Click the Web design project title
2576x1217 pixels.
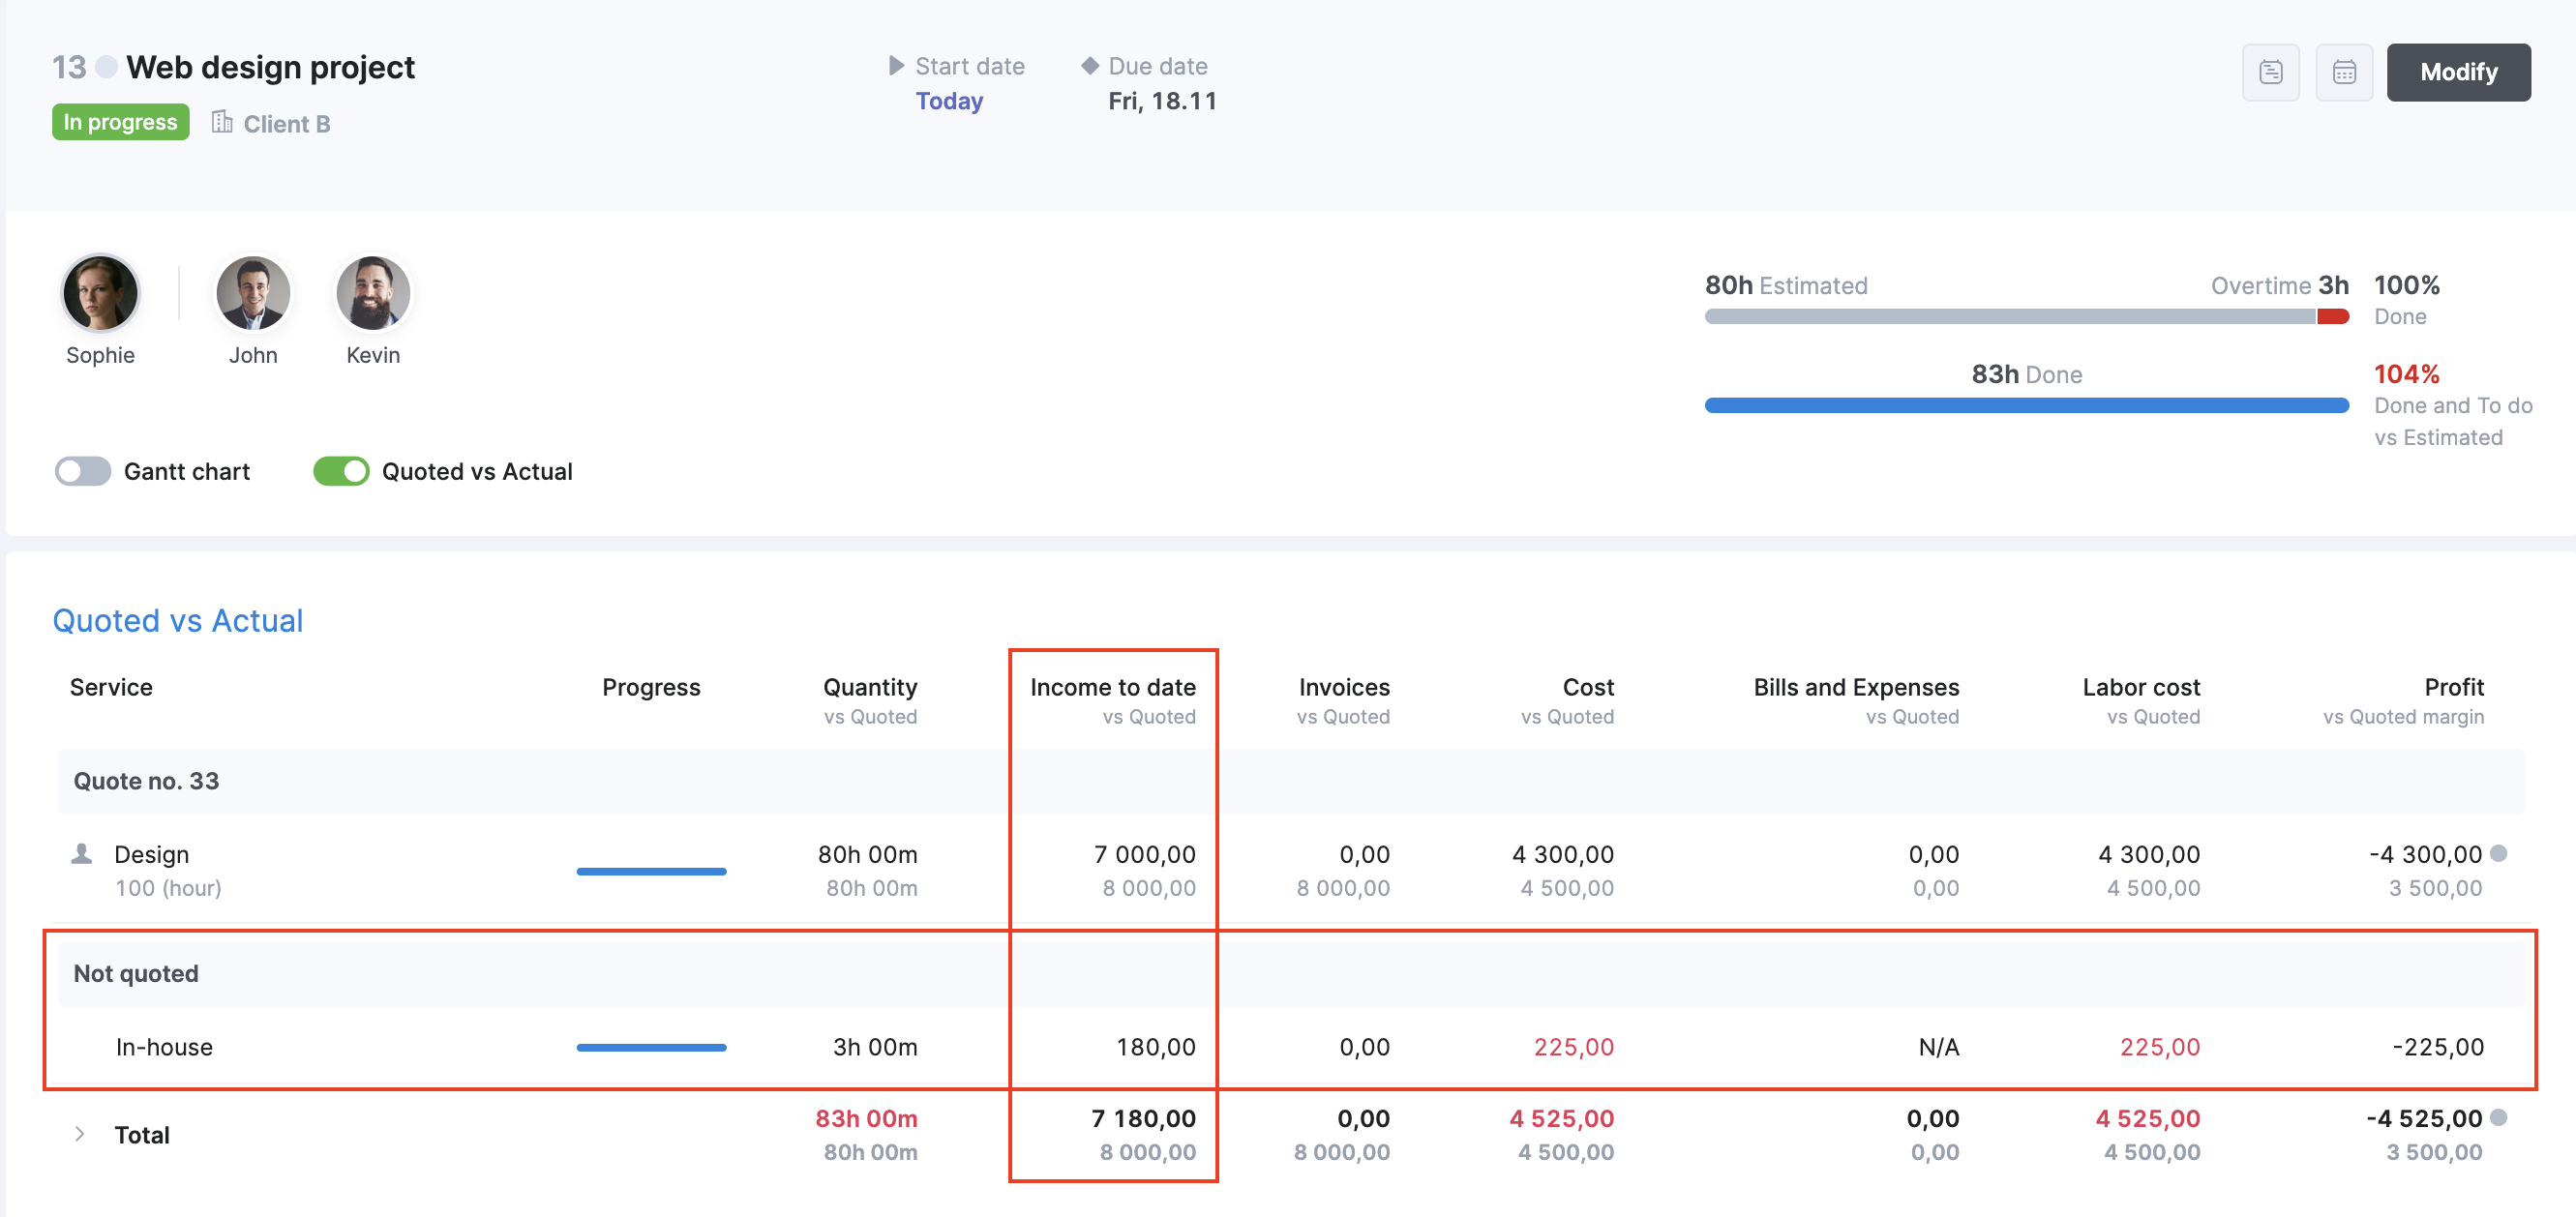[x=270, y=67]
